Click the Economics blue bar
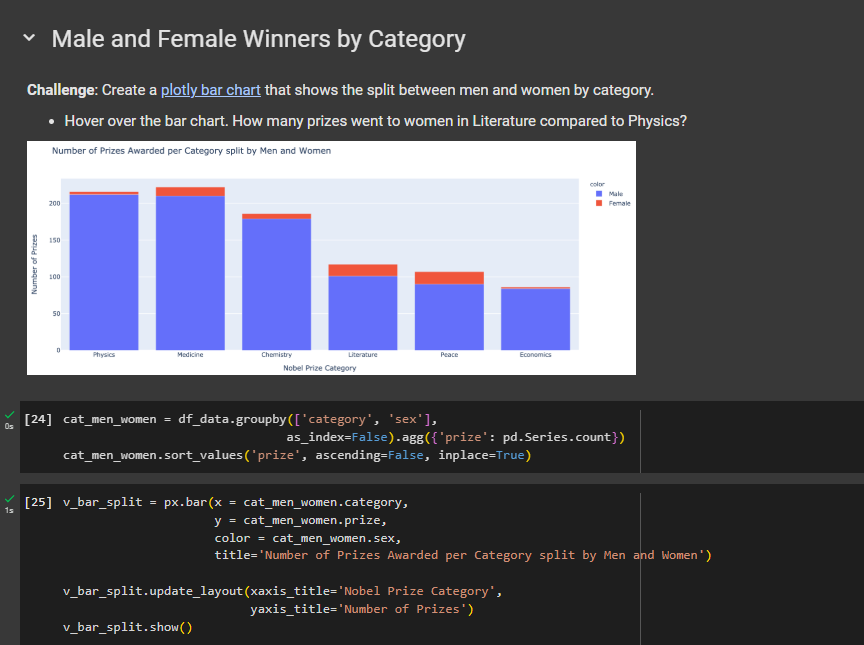This screenshot has width=864, height=645. pos(536,319)
